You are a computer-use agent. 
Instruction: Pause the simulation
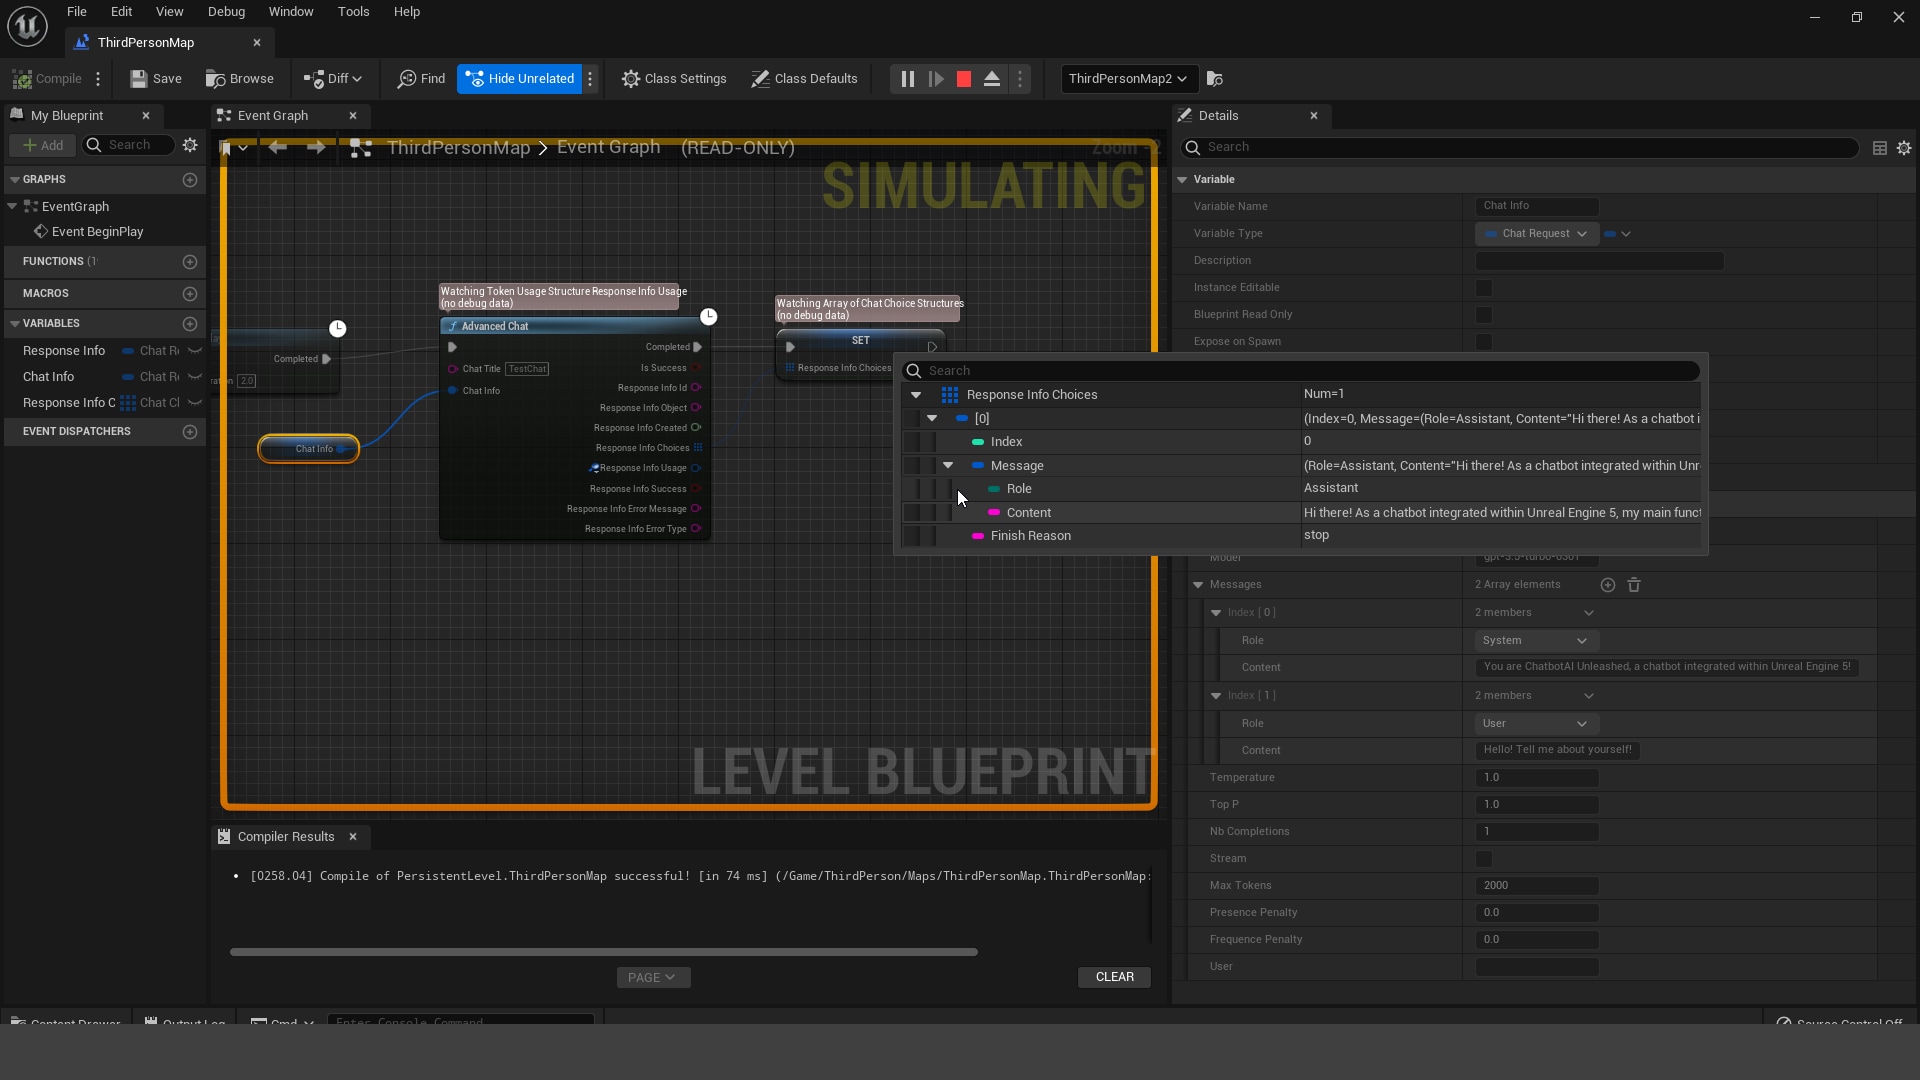pos(907,79)
